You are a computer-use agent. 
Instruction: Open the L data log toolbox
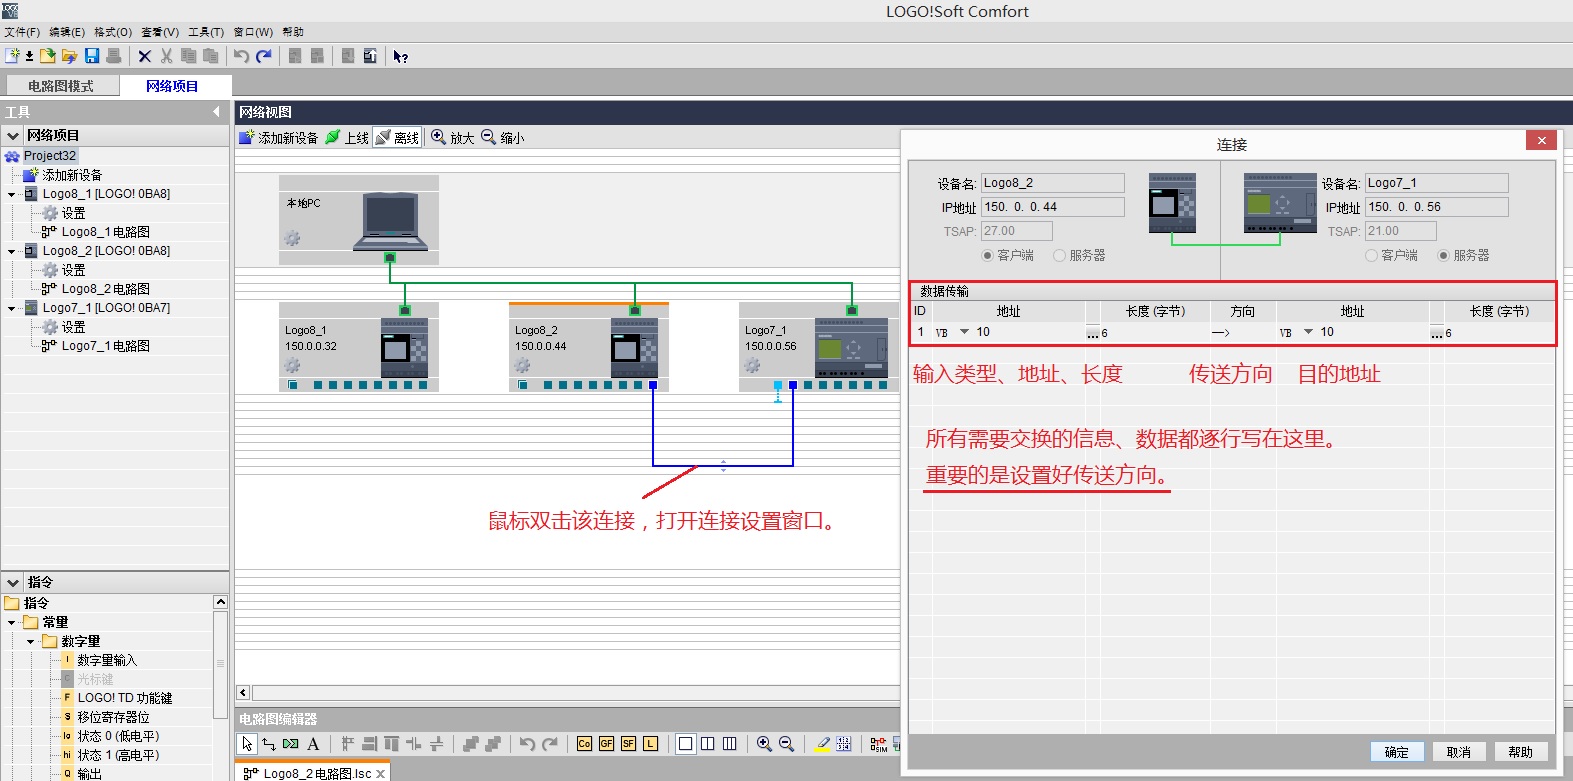(650, 744)
